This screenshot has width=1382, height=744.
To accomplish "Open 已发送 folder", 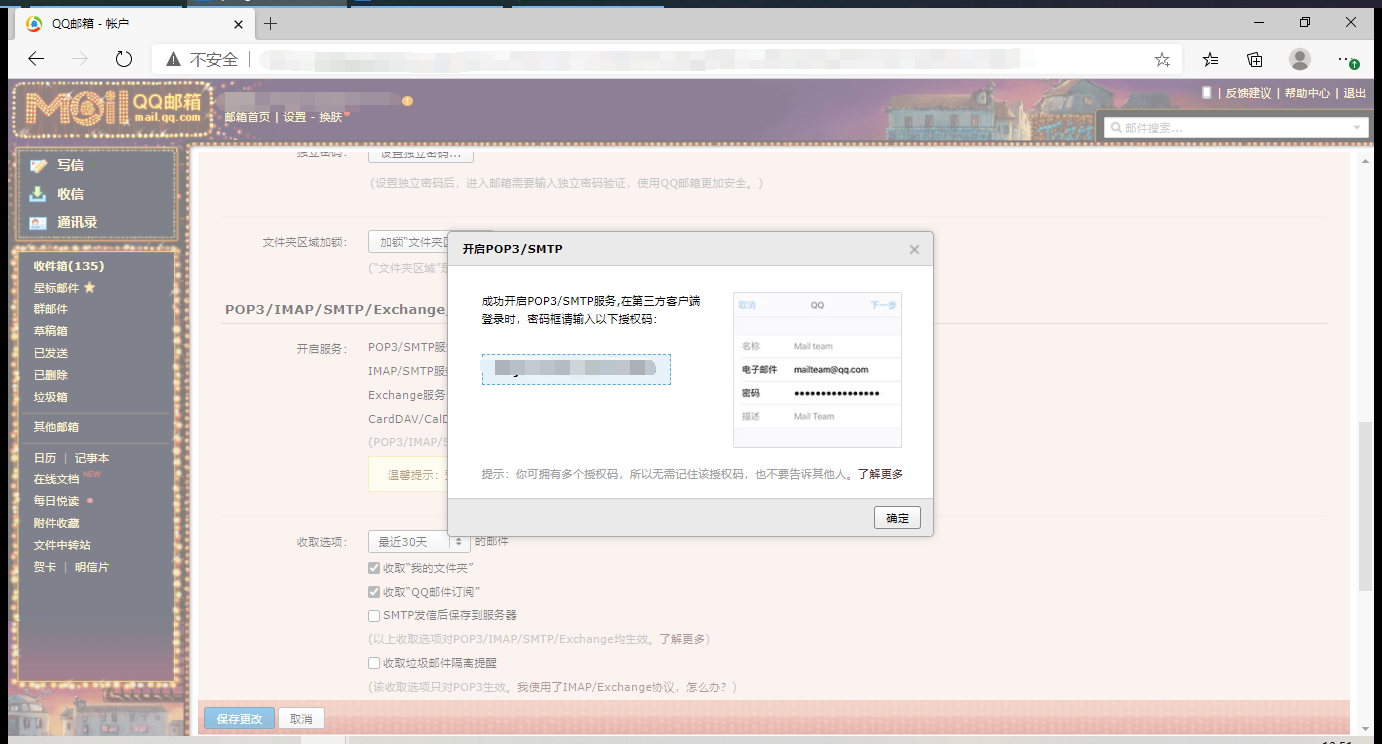I will pyautogui.click(x=51, y=353).
